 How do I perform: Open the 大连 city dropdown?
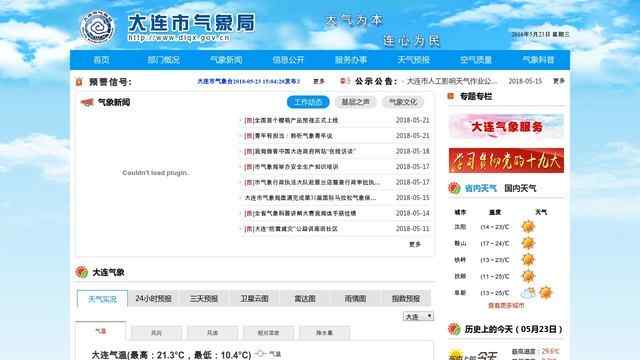coord(418,316)
